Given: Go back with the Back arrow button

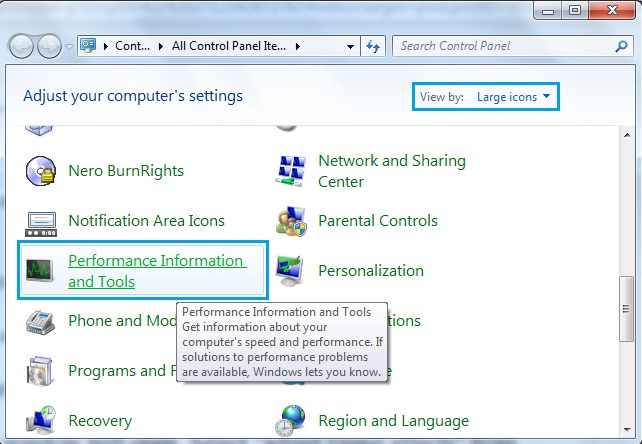Looking at the screenshot, I should pyautogui.click(x=21, y=46).
